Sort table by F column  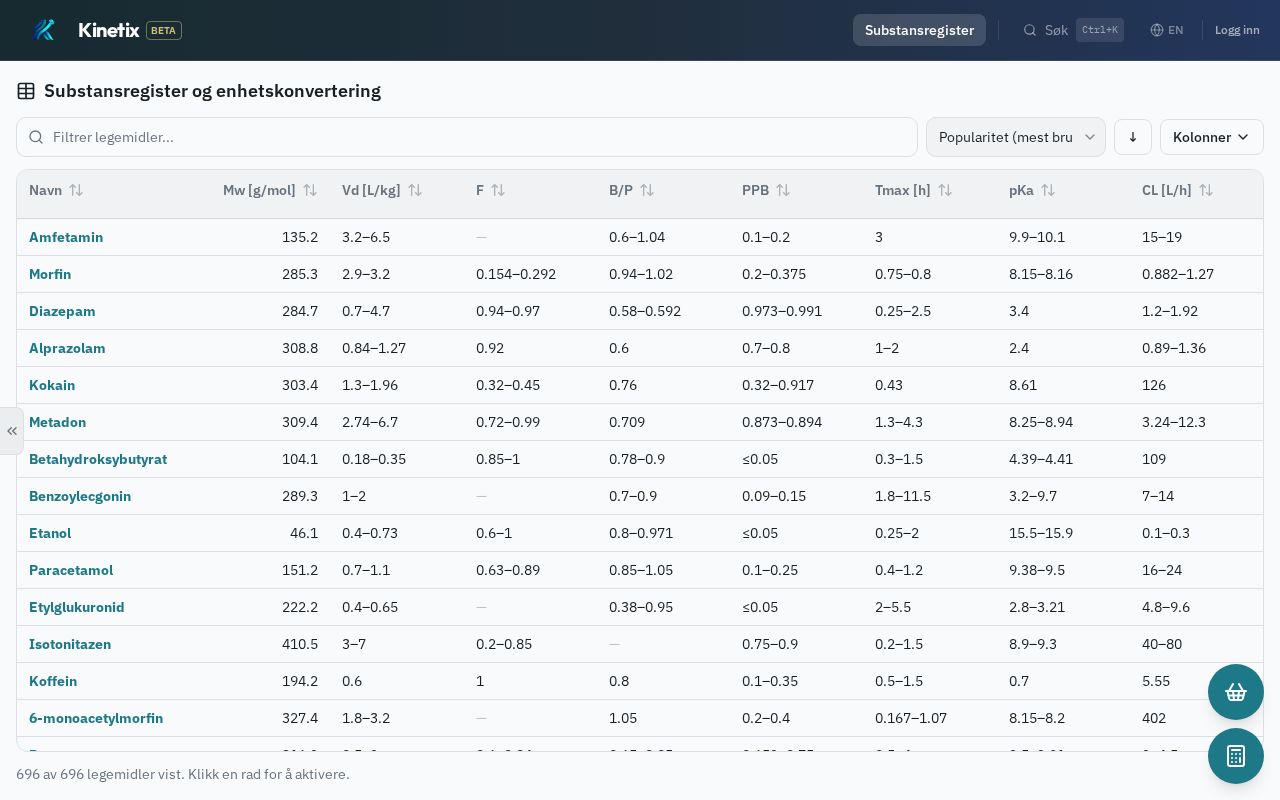click(x=490, y=190)
